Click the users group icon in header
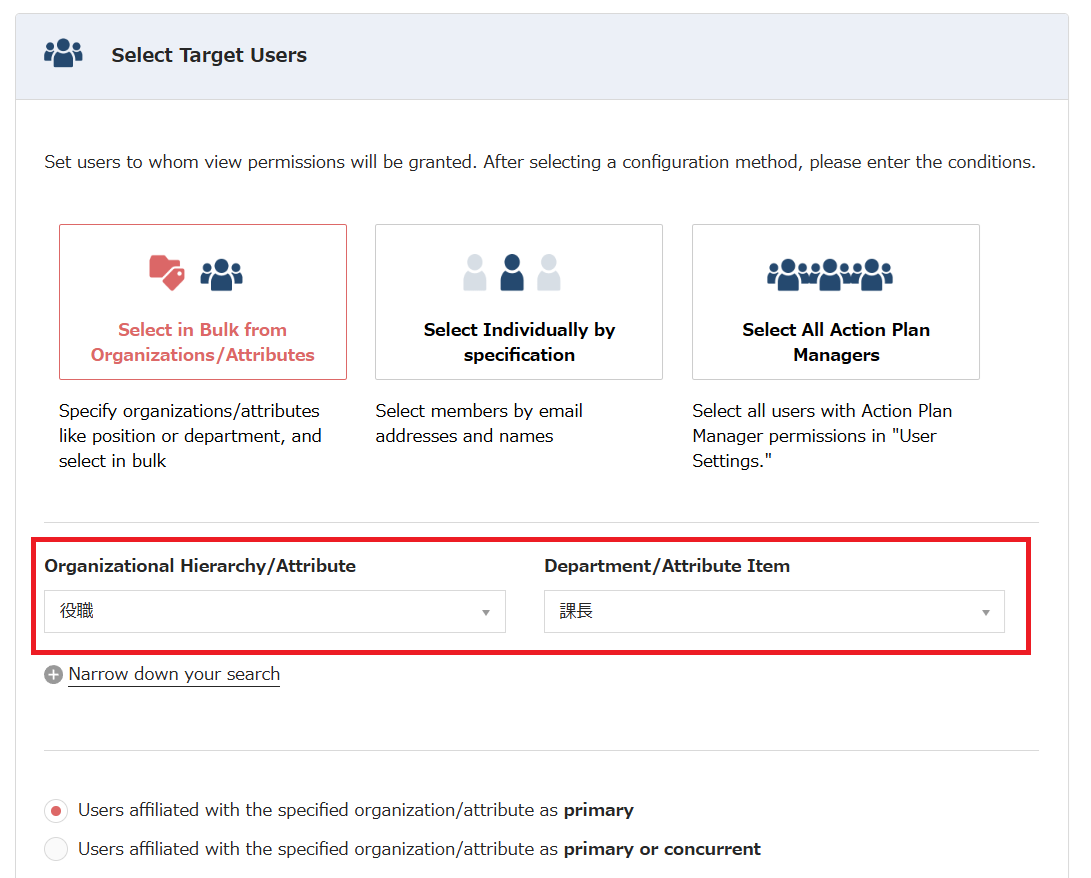 [63, 54]
